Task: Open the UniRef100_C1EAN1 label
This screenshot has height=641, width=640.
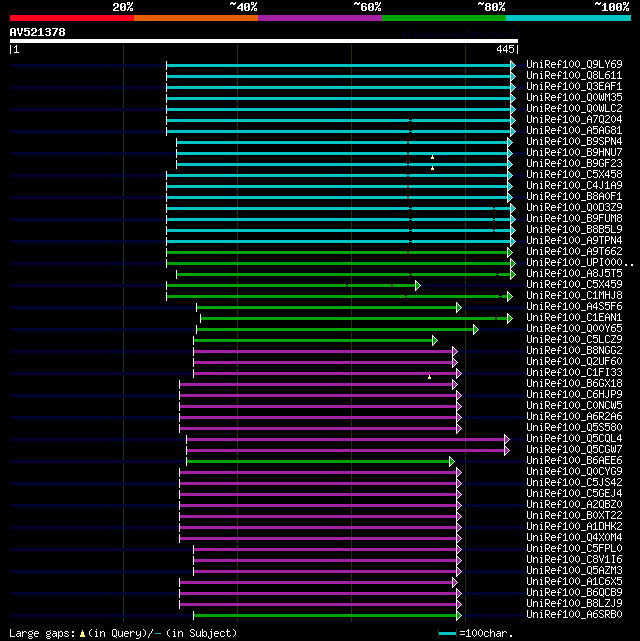Action: click(x=574, y=318)
